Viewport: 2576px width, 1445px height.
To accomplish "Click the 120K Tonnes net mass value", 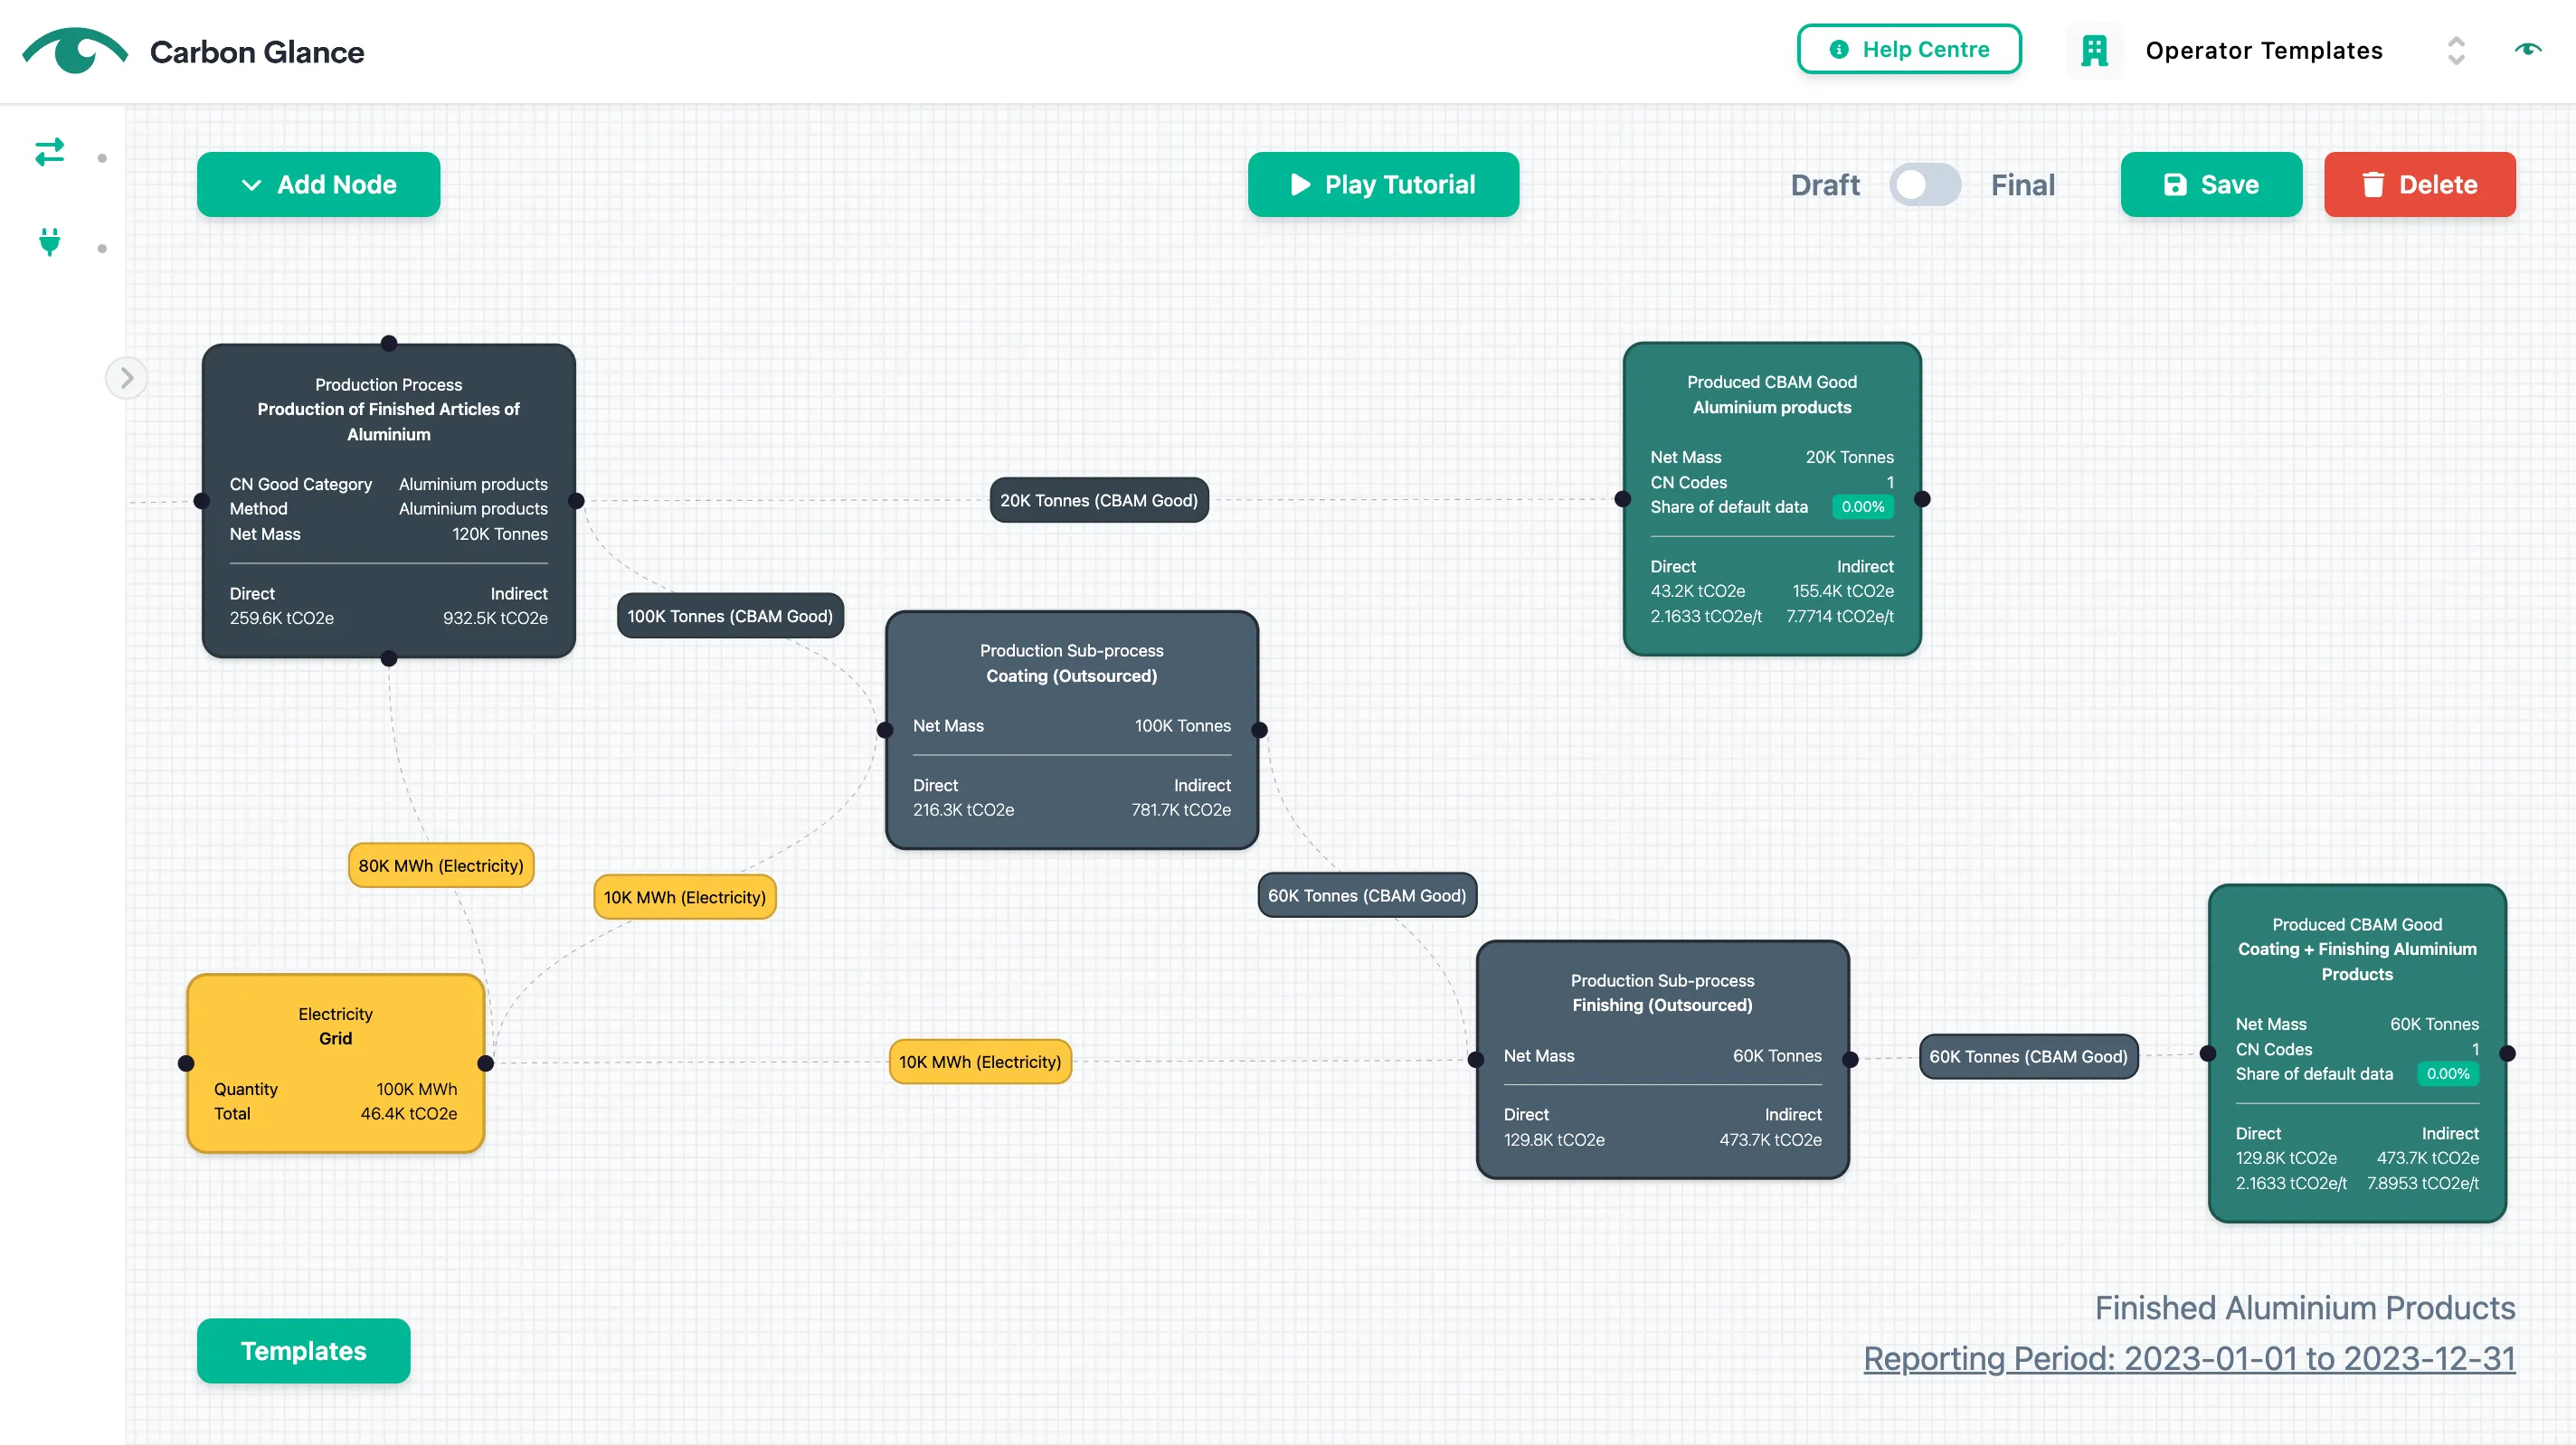I will 499,534.
